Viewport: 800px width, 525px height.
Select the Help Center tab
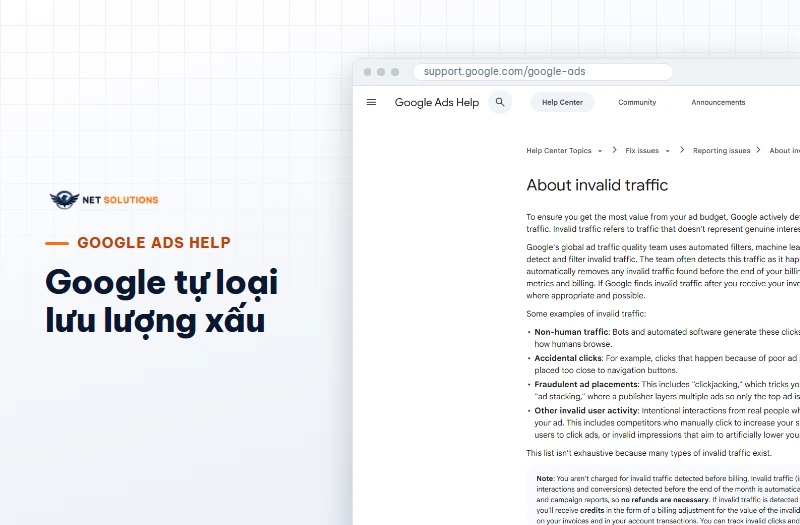562,102
